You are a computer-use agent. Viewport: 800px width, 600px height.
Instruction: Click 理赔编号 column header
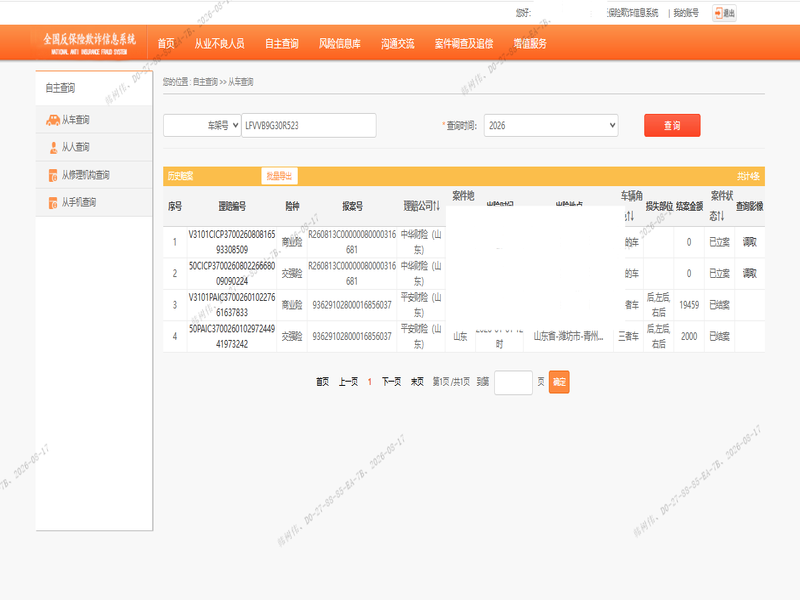point(232,206)
